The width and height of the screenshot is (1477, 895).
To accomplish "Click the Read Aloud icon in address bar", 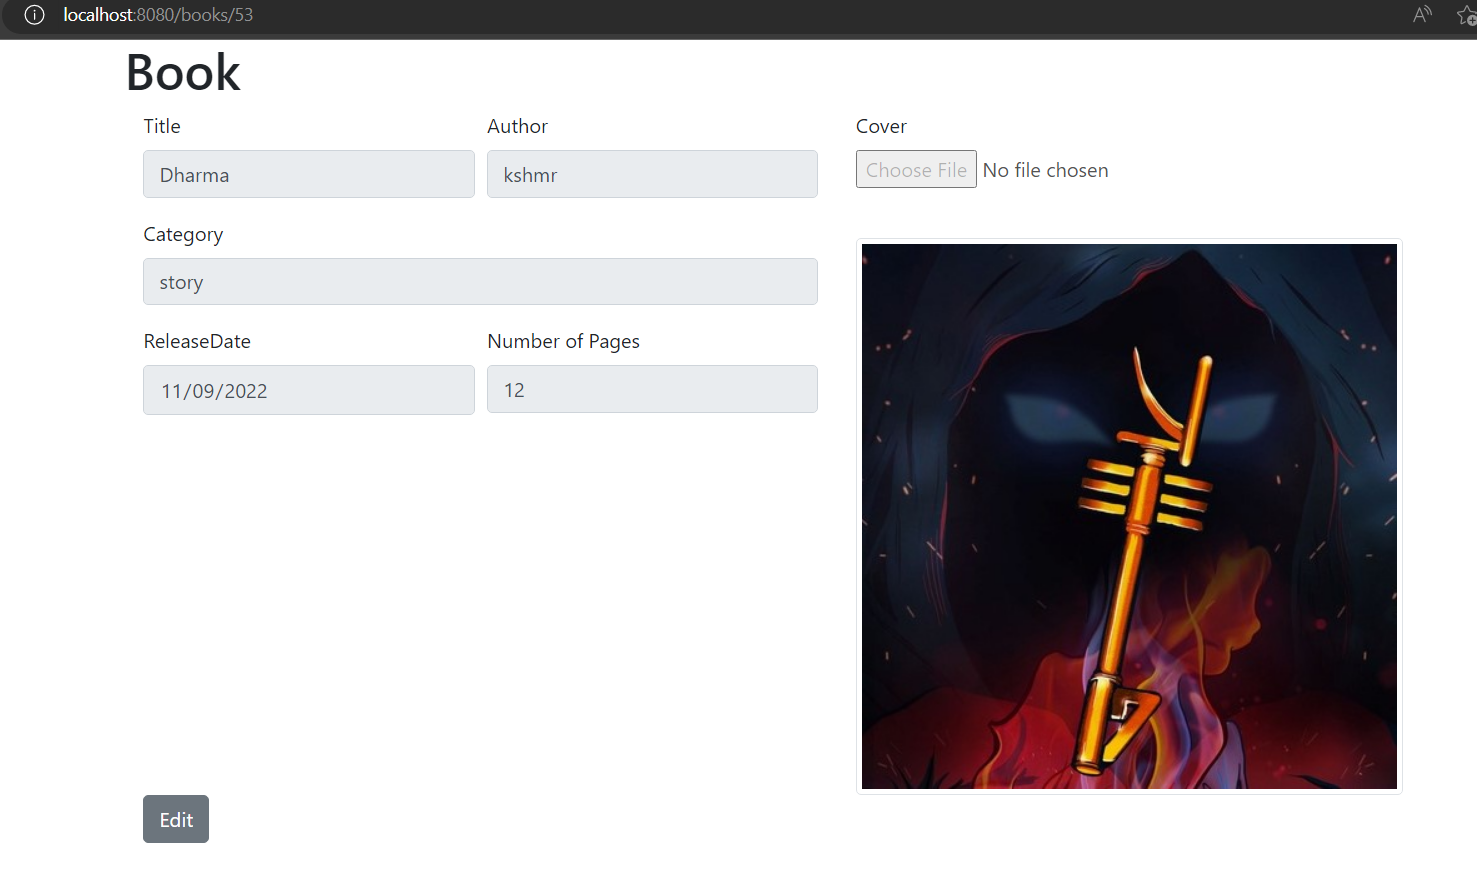I will [1422, 15].
